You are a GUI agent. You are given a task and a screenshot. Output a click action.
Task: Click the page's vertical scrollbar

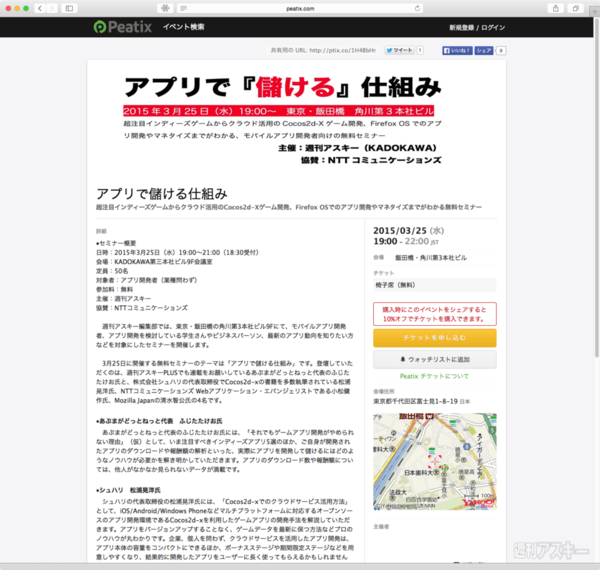[596, 187]
